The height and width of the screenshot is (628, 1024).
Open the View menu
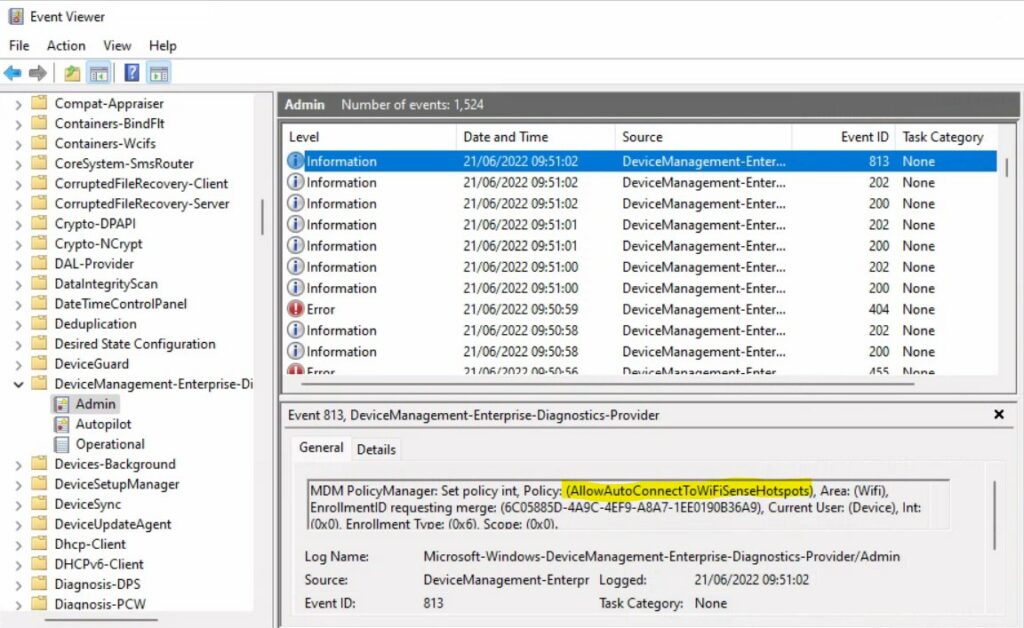117,46
